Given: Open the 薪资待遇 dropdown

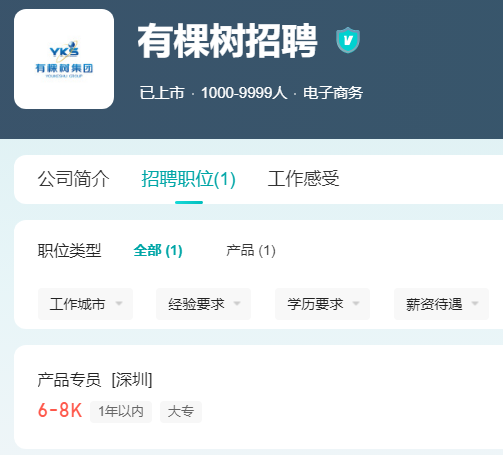Looking at the screenshot, I should pos(441,304).
